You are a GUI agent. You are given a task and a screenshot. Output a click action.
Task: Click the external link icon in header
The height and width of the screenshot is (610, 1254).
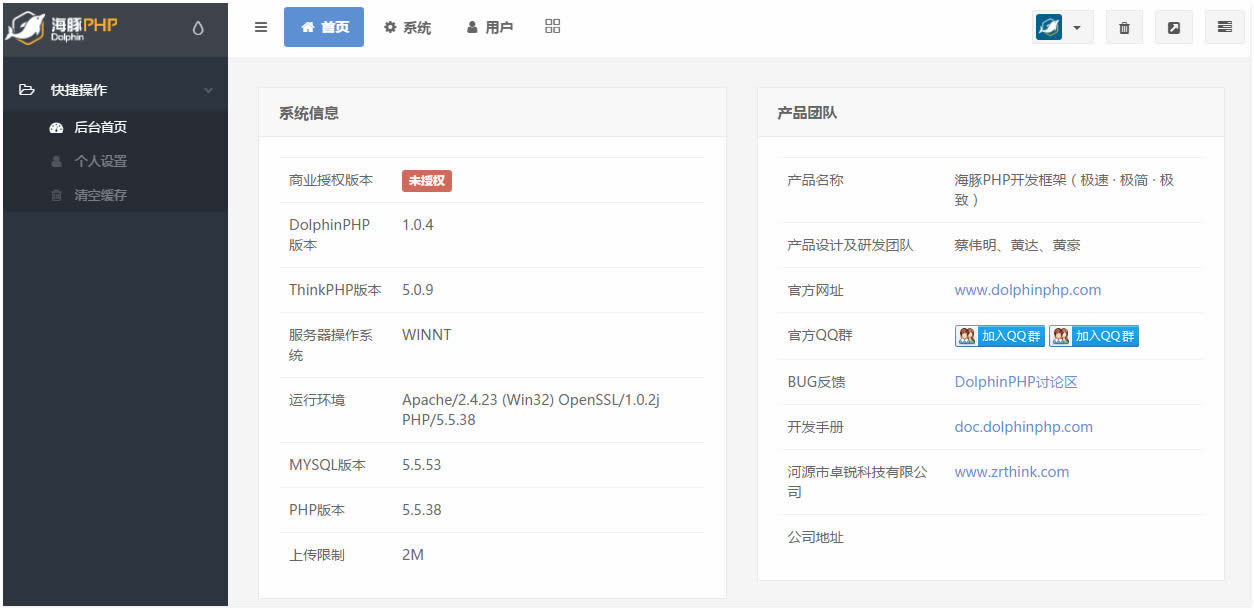click(1174, 28)
